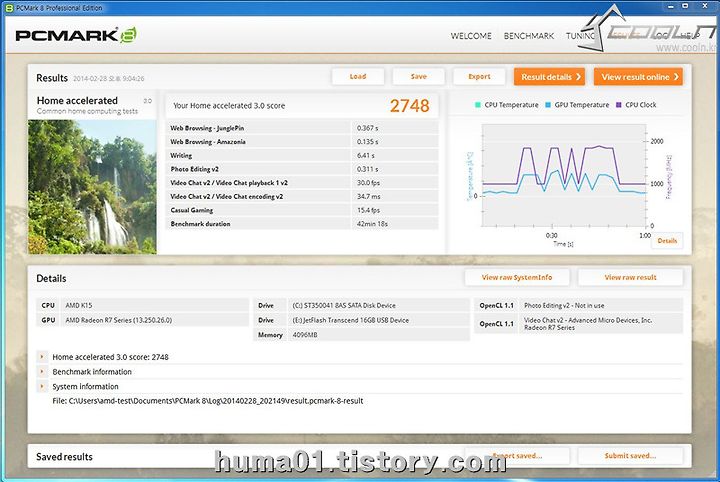The height and width of the screenshot is (482, 720).
Task: Click the waterfall benchmark thumbnail
Action: (x=92, y=187)
